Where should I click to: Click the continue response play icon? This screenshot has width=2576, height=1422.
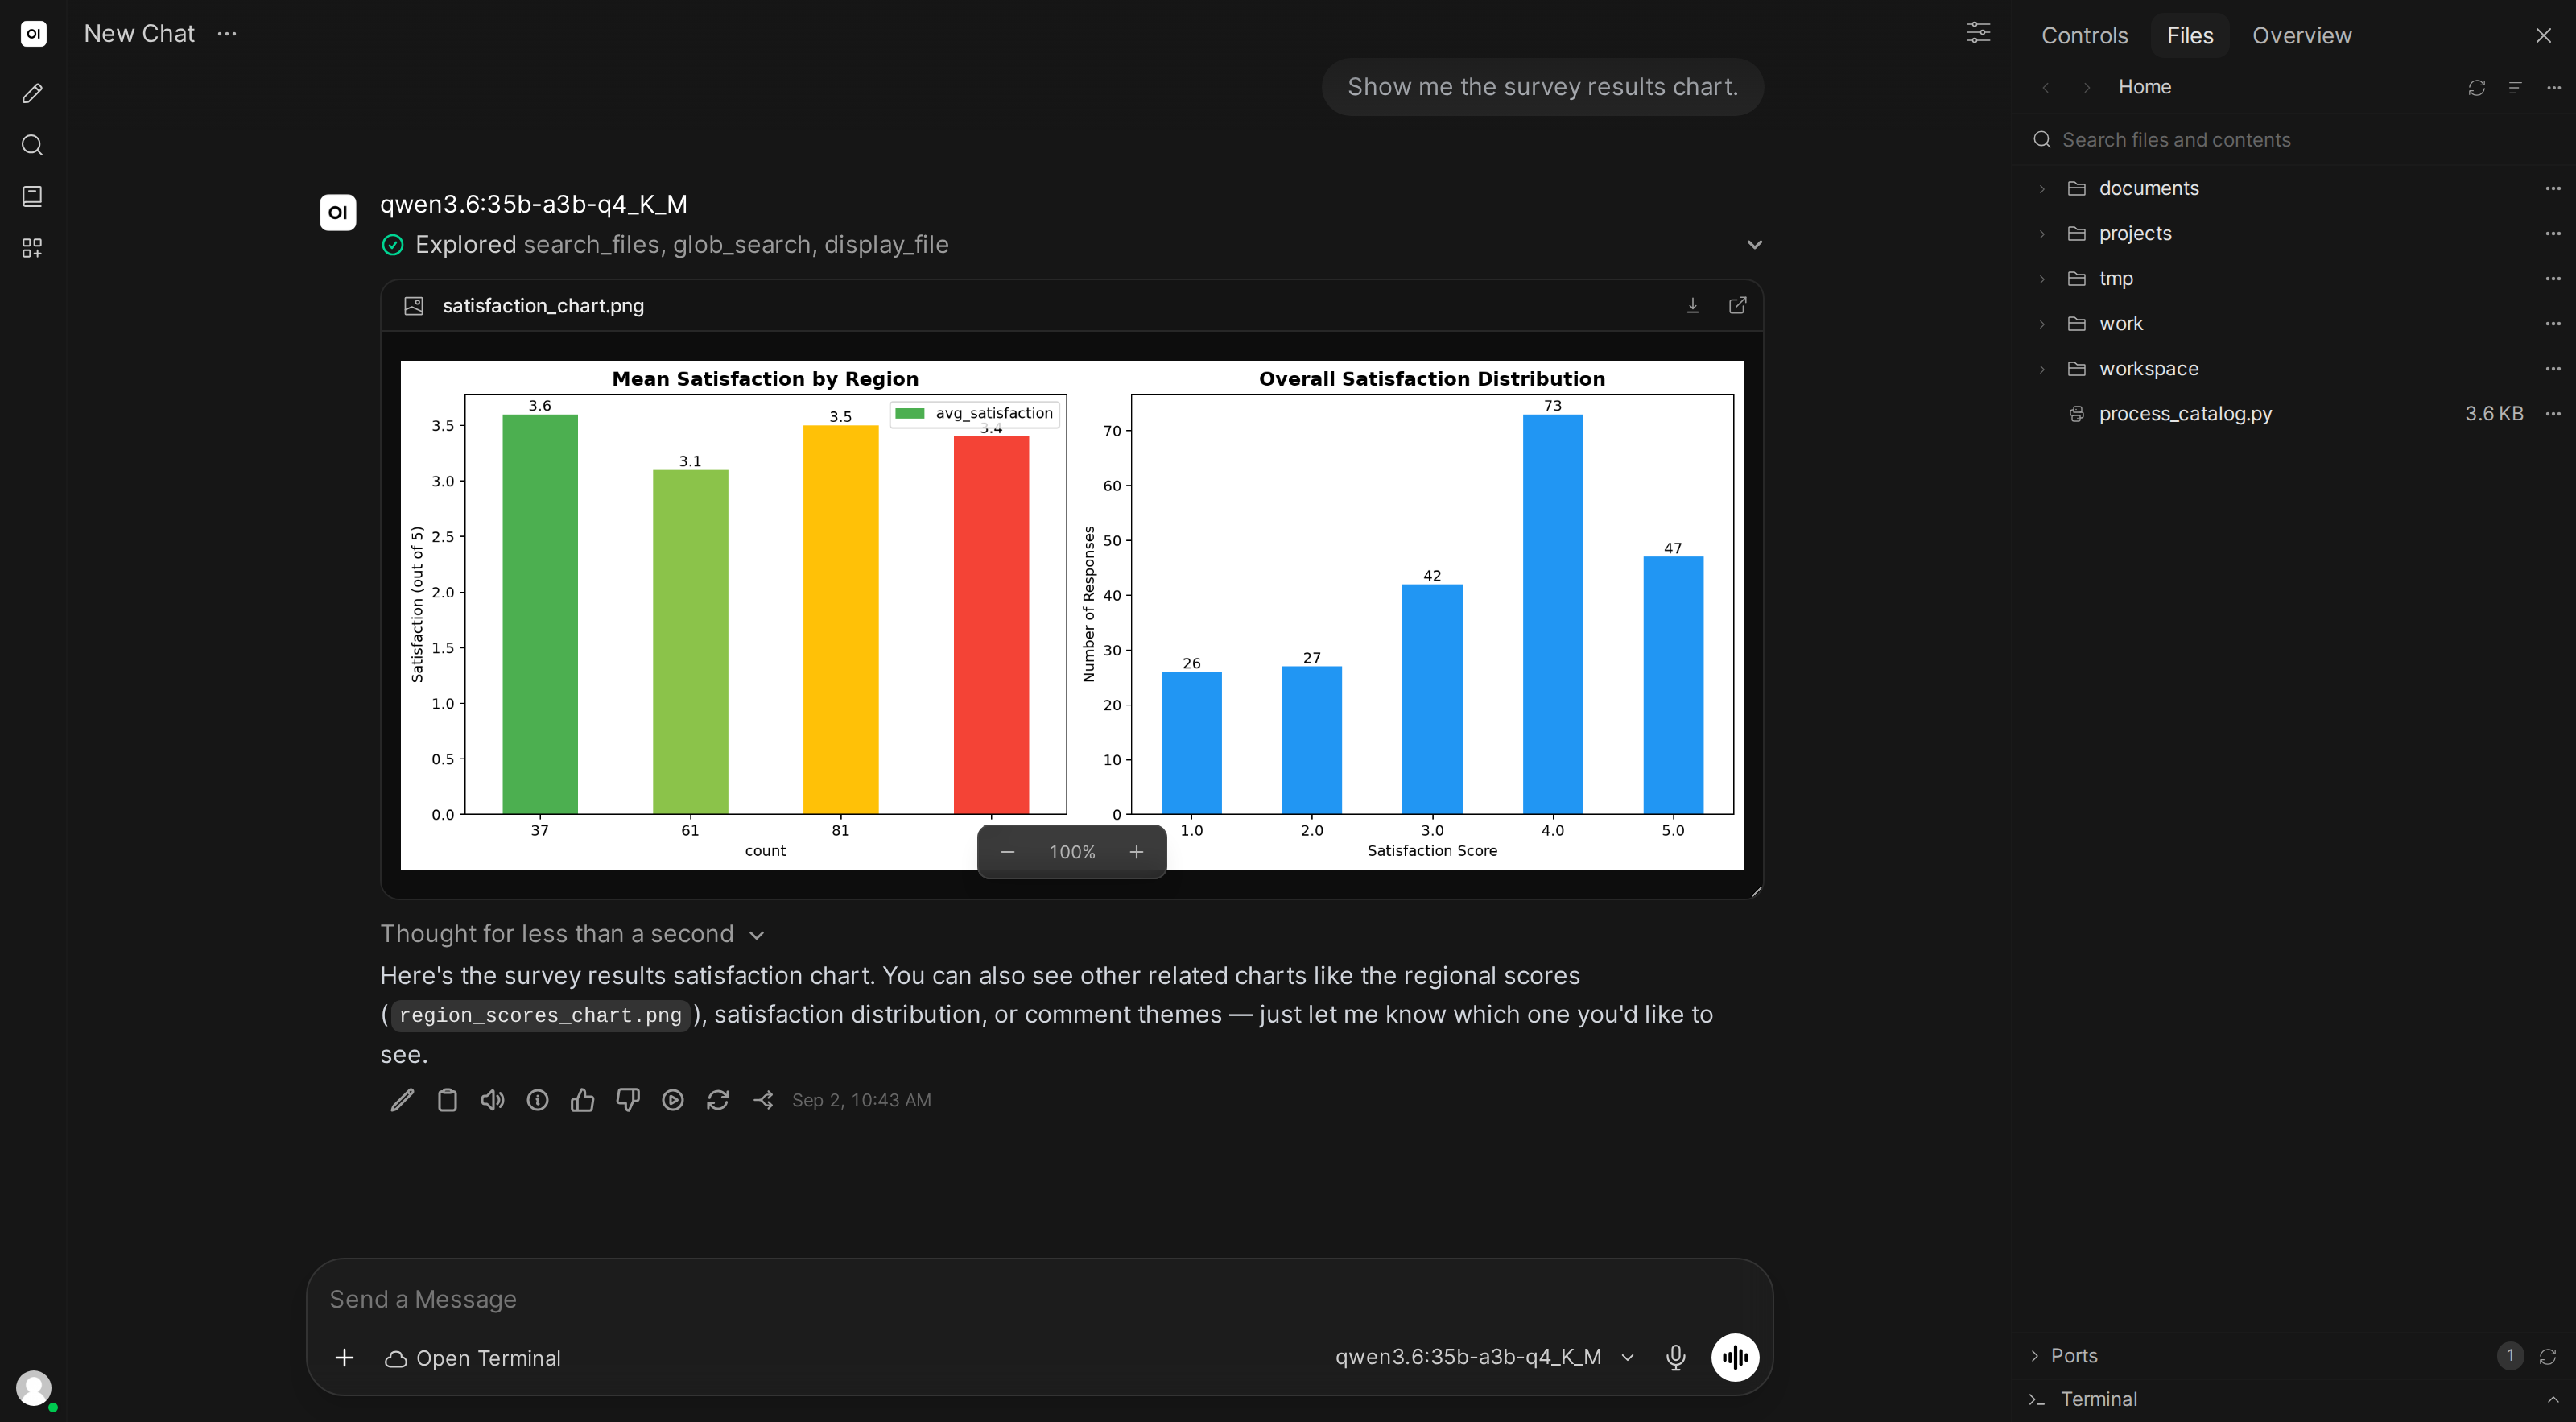(673, 1100)
